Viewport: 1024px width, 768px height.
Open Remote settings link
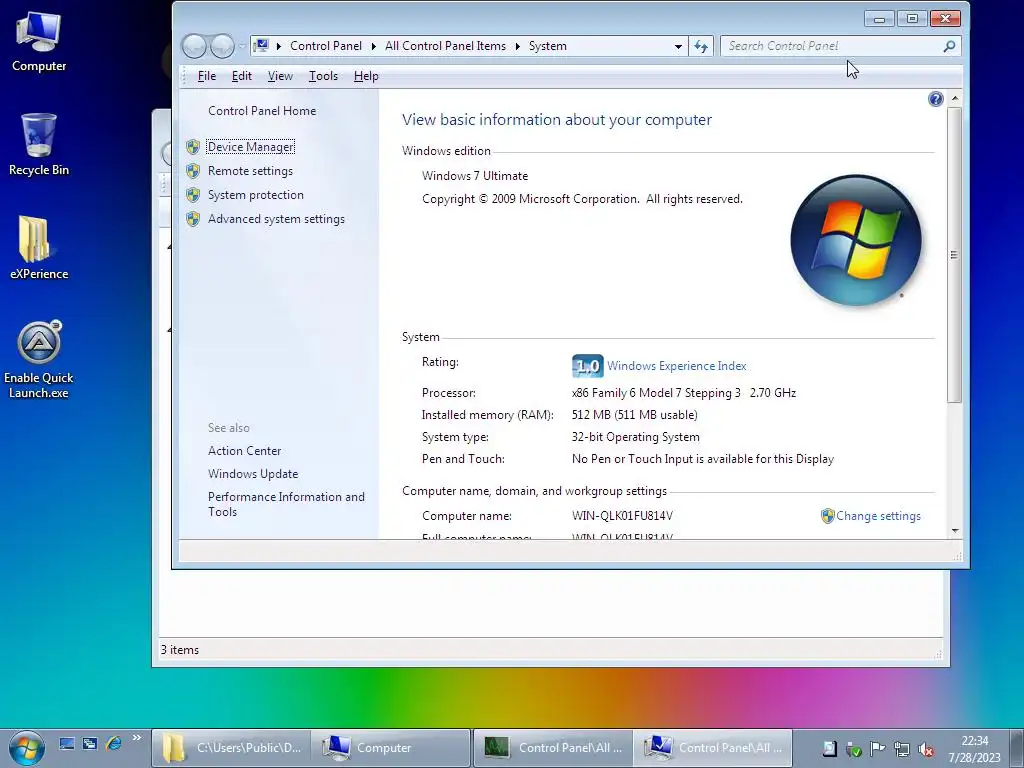pos(250,170)
